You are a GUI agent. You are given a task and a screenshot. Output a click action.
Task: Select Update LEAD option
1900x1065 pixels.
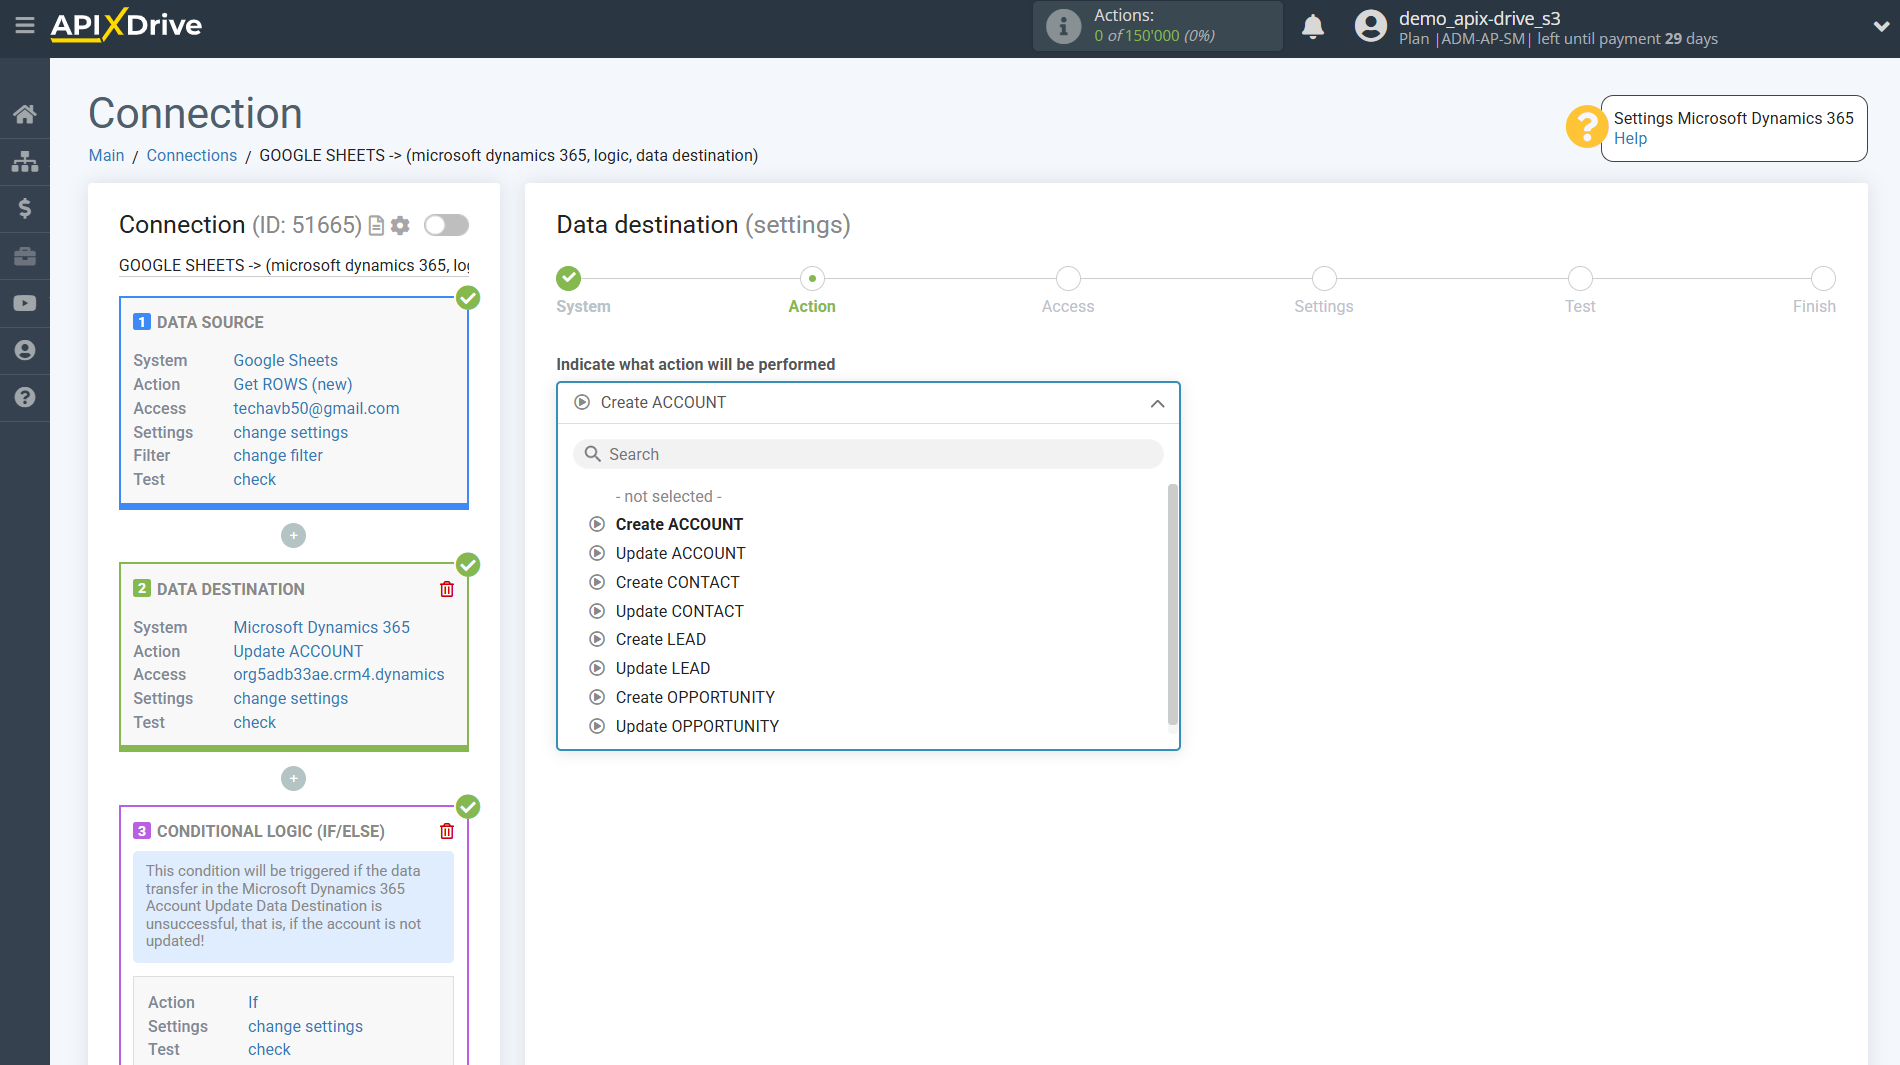point(662,668)
